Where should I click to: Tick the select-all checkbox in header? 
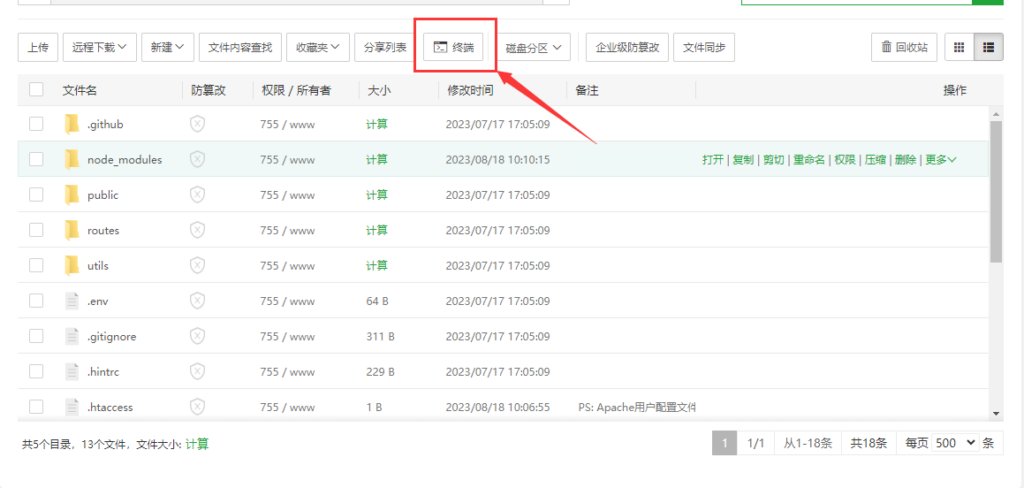(36, 89)
